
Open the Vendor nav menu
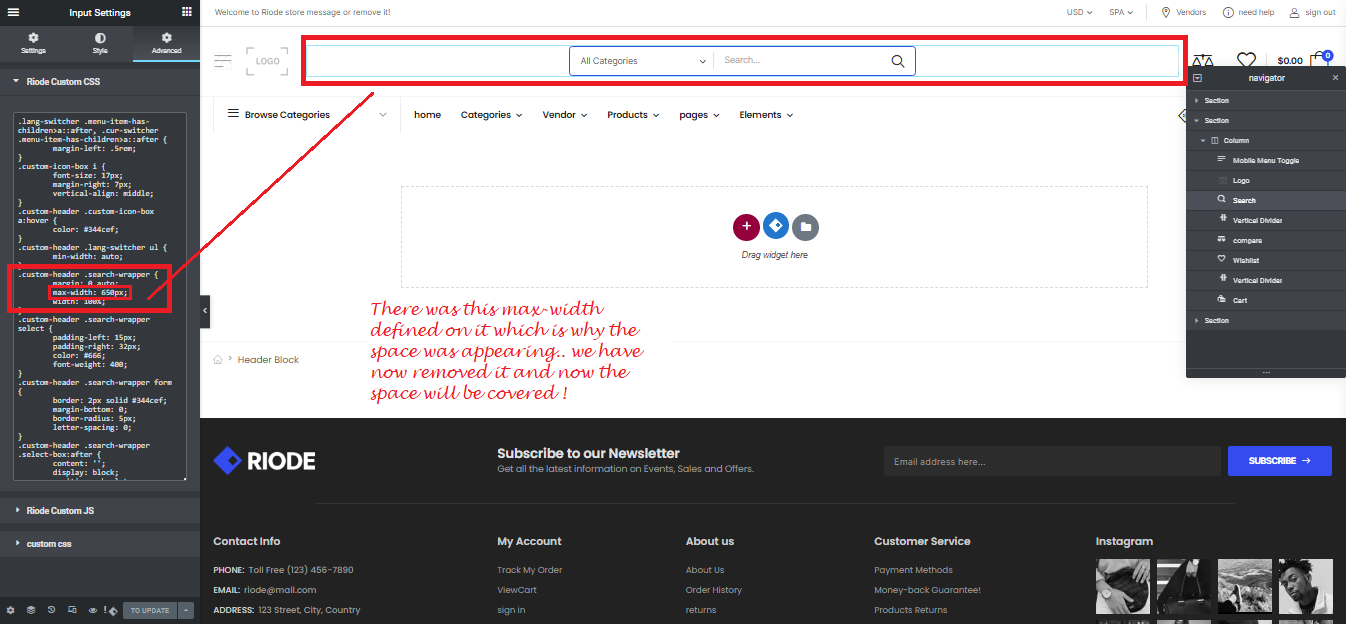pos(565,115)
